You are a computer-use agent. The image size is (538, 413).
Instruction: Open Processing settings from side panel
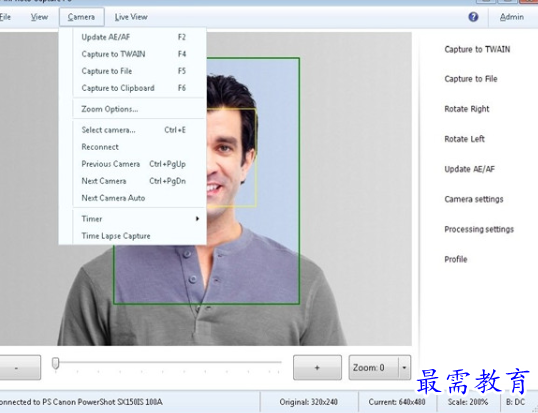(479, 229)
